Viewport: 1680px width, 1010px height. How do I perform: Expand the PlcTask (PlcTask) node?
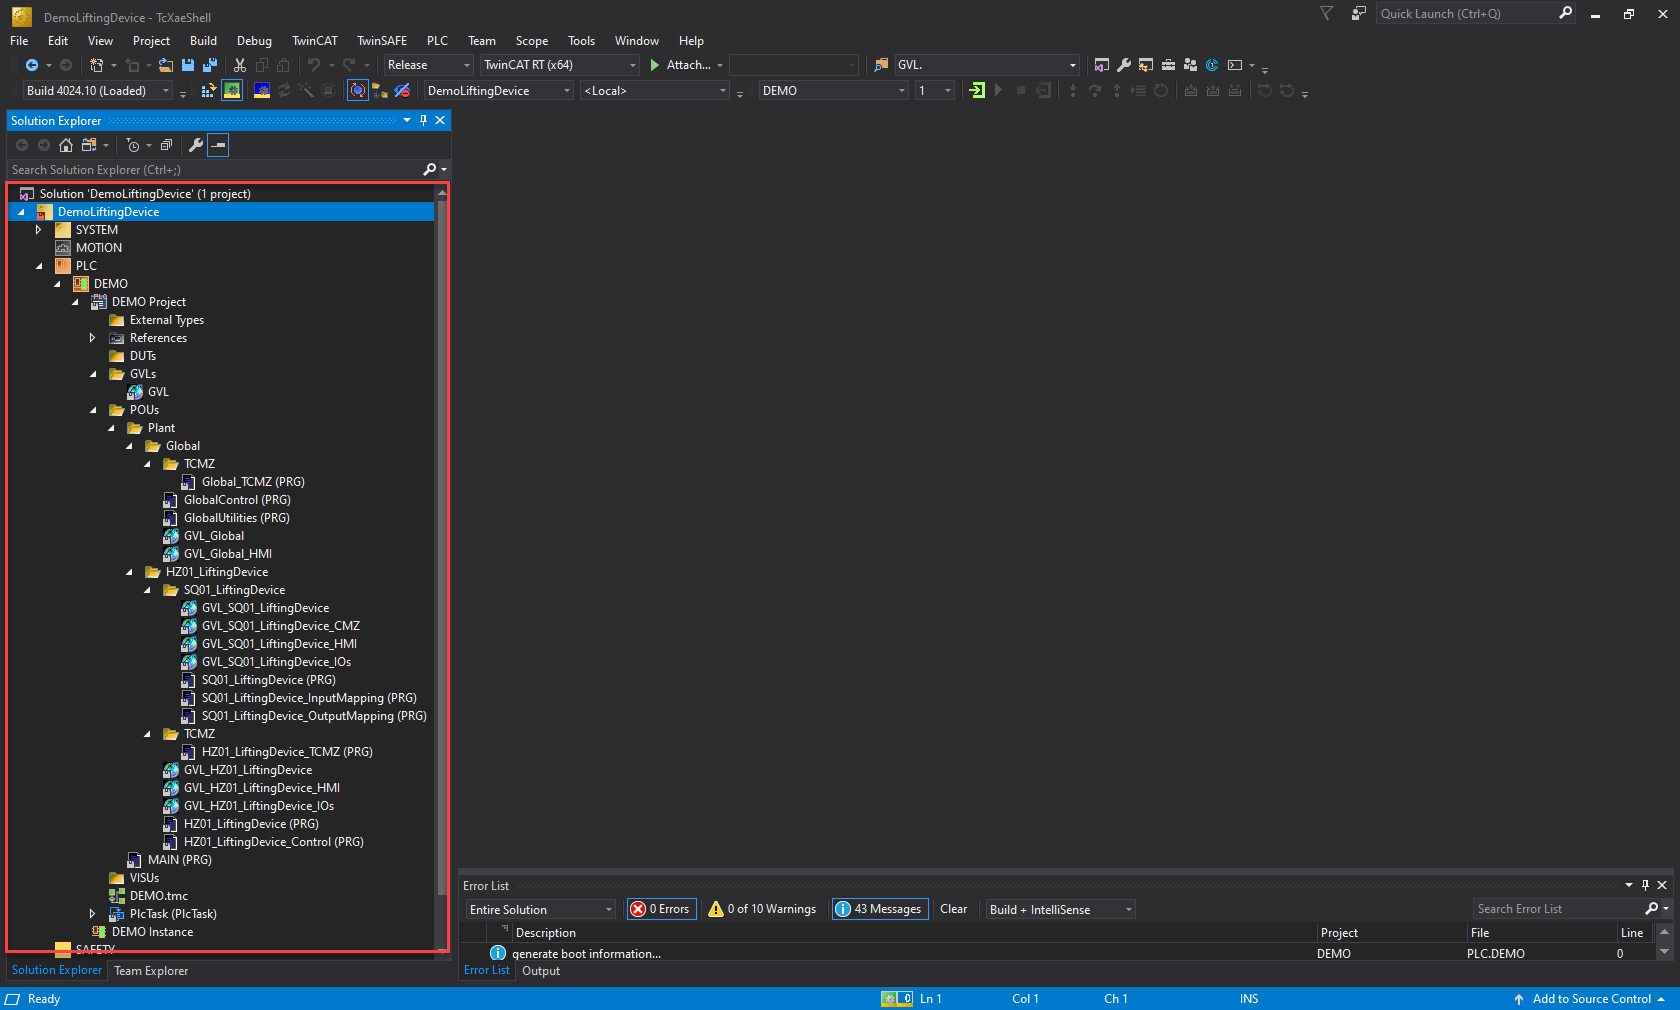click(92, 914)
